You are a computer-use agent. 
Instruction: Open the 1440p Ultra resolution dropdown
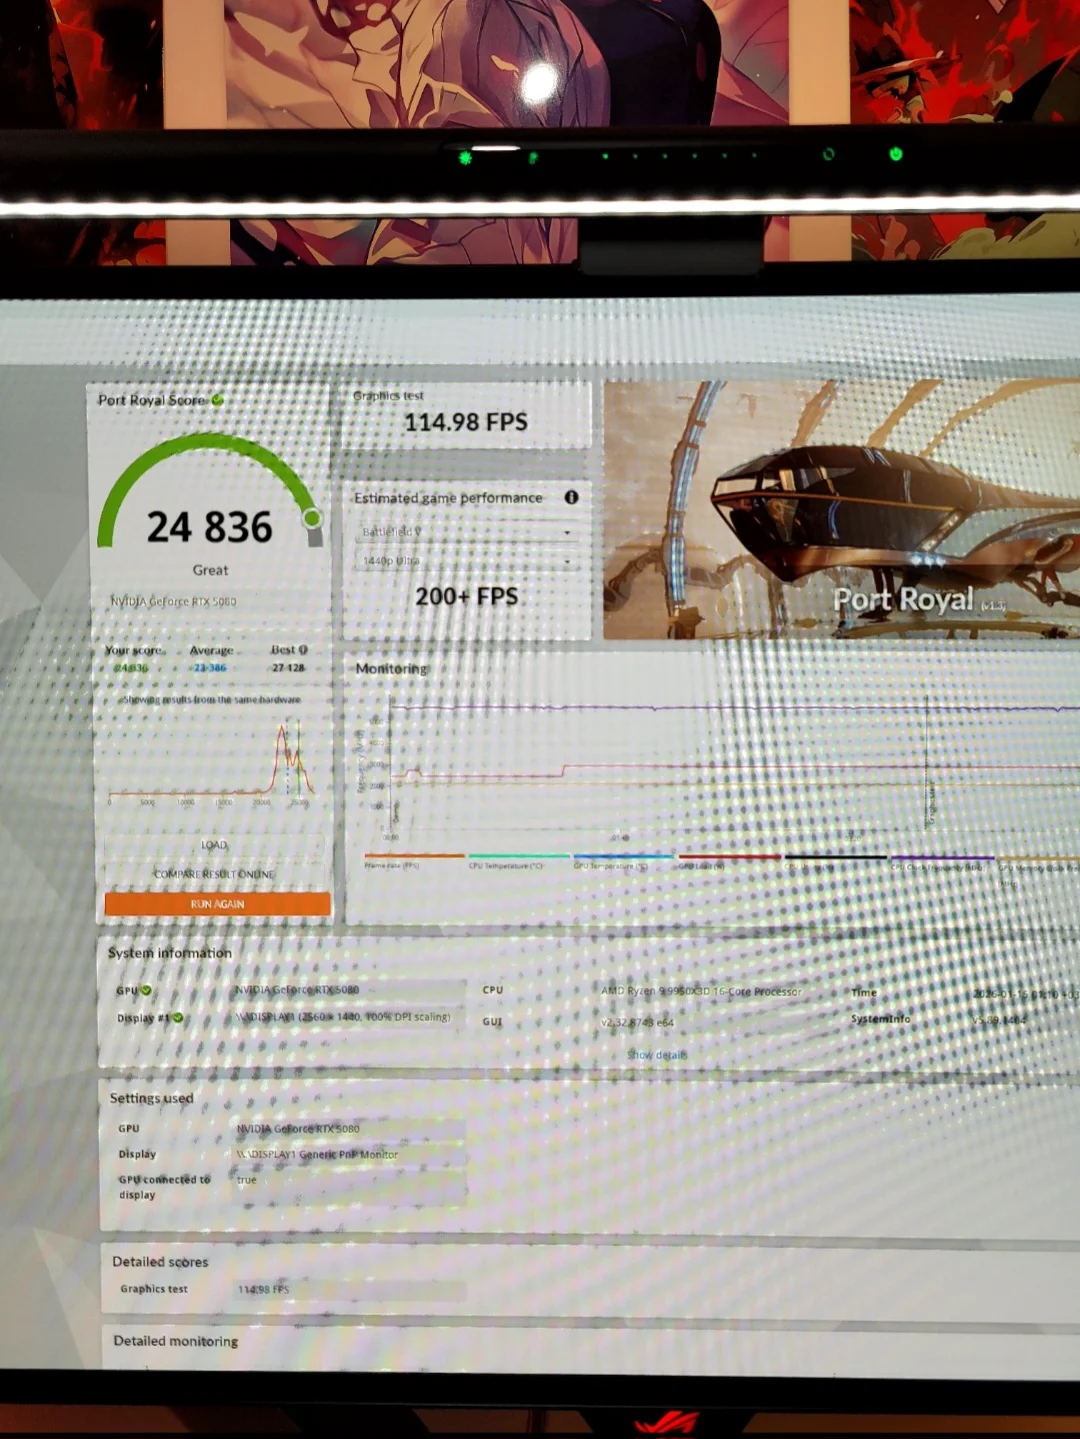[x=466, y=561]
